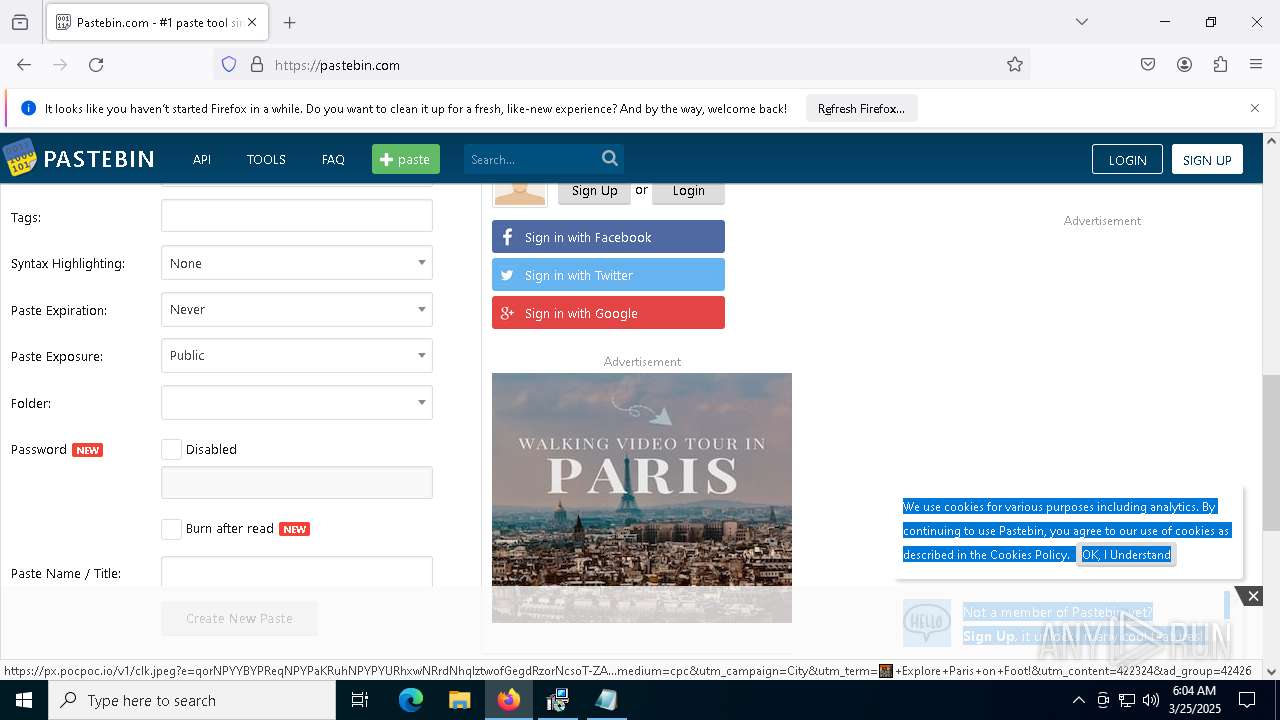Click the gray Login button
This screenshot has height=720, width=1280.
pos(688,191)
